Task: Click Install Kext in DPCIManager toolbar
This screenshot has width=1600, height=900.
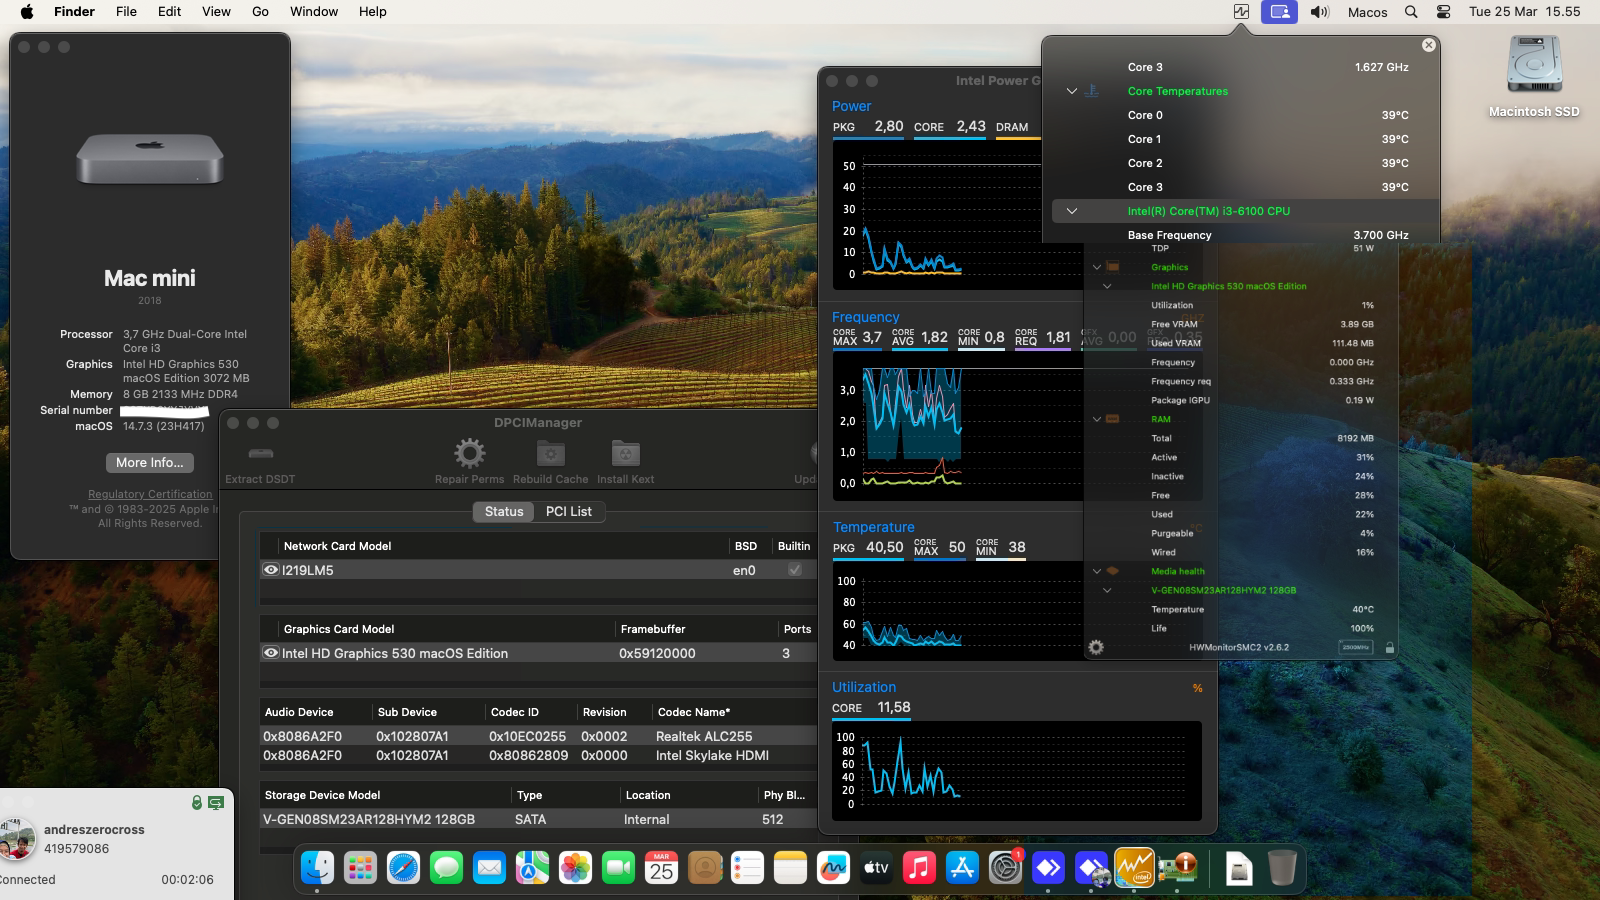Action: point(625,452)
